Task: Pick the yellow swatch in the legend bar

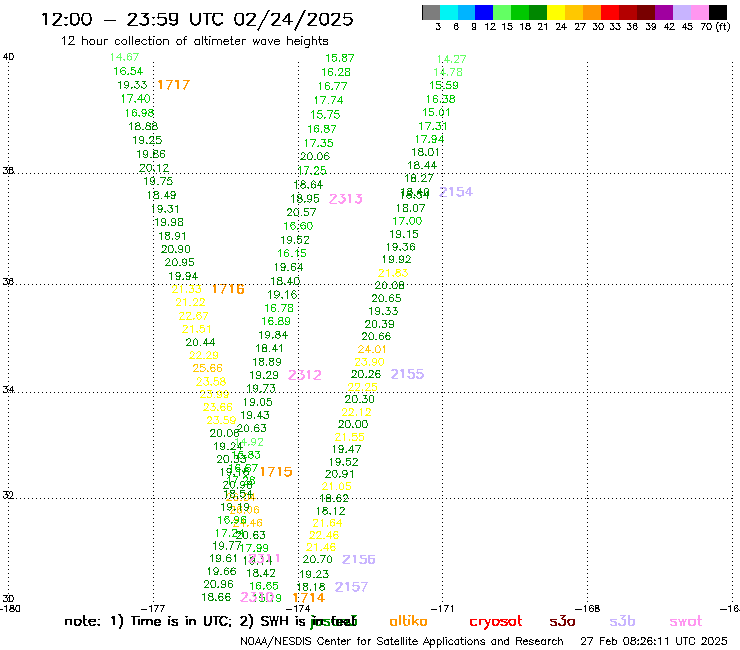Action: [x=556, y=12]
